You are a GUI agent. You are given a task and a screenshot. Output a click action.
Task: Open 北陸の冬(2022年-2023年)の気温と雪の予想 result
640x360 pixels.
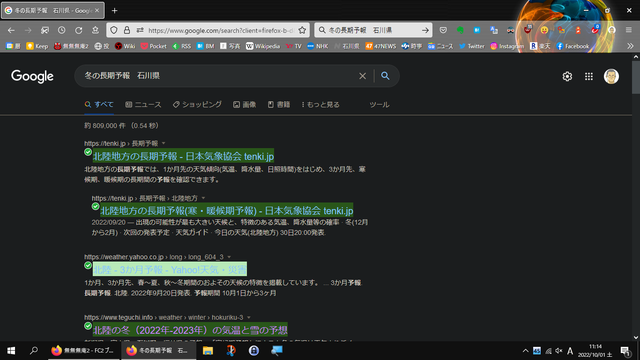click(190, 330)
